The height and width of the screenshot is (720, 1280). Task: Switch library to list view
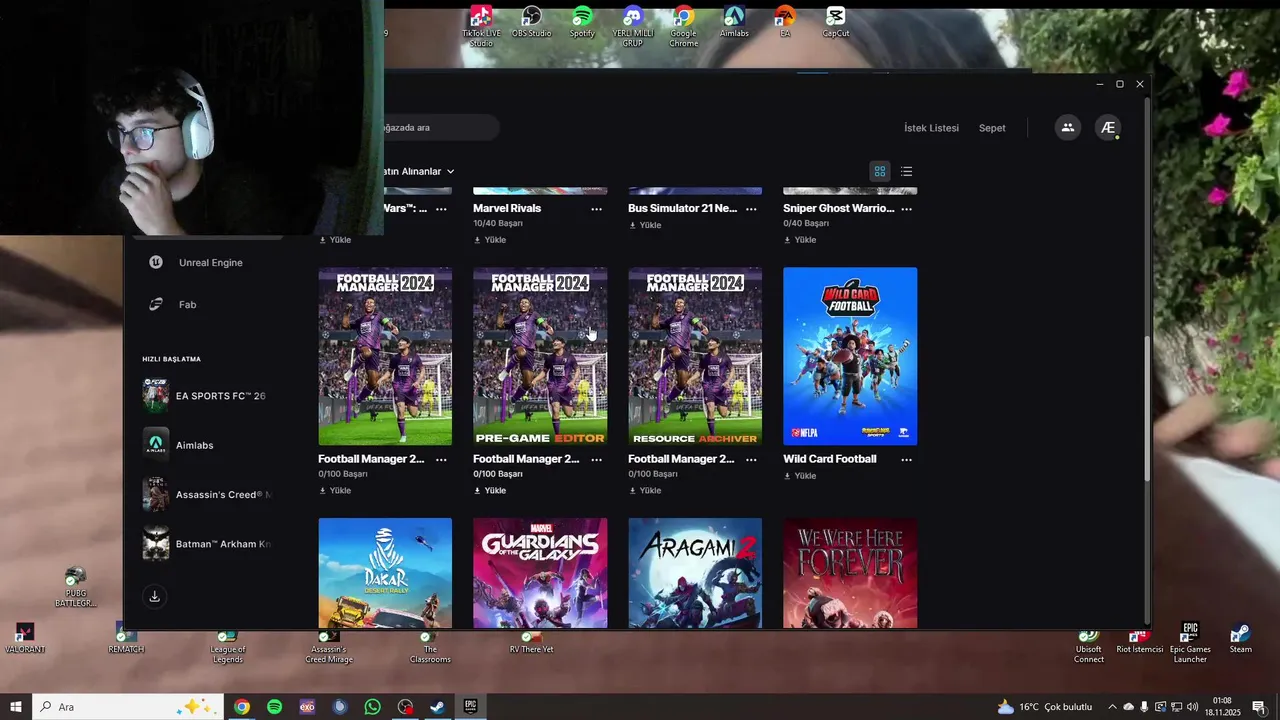906,171
